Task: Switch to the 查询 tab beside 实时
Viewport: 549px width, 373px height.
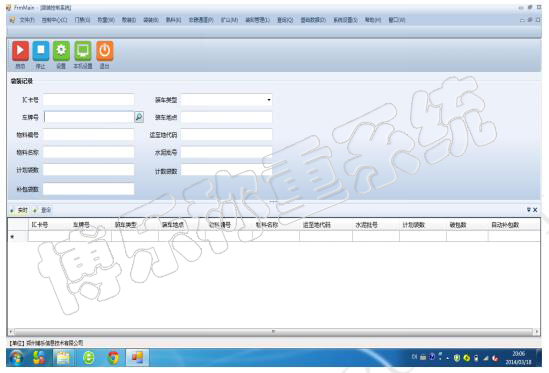Action: point(46,210)
